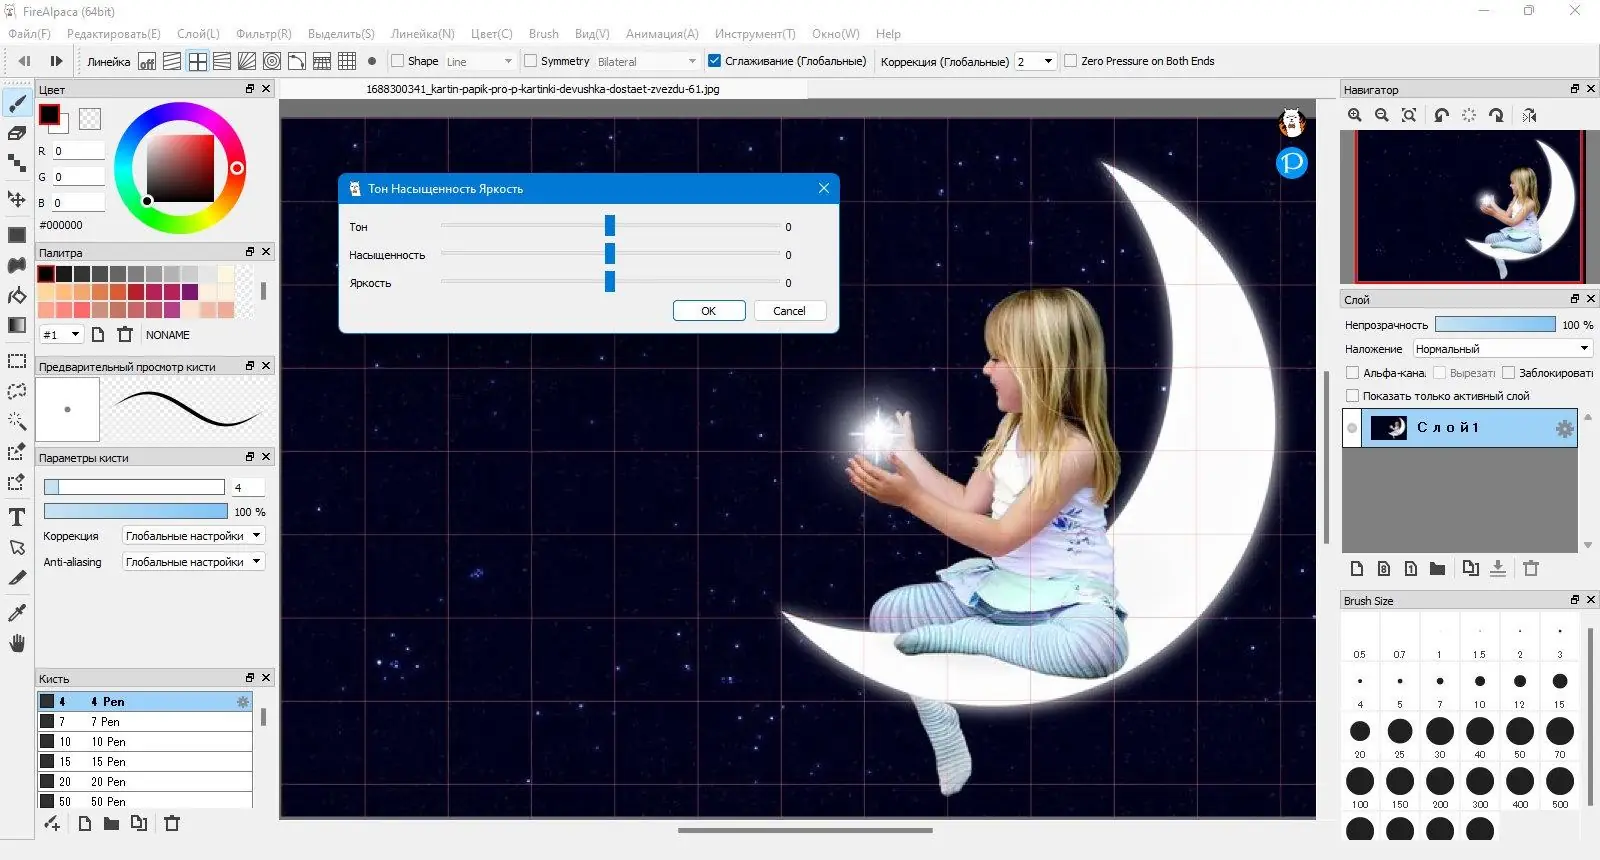Select the rectangular Selection tool
1600x860 pixels.
point(17,361)
